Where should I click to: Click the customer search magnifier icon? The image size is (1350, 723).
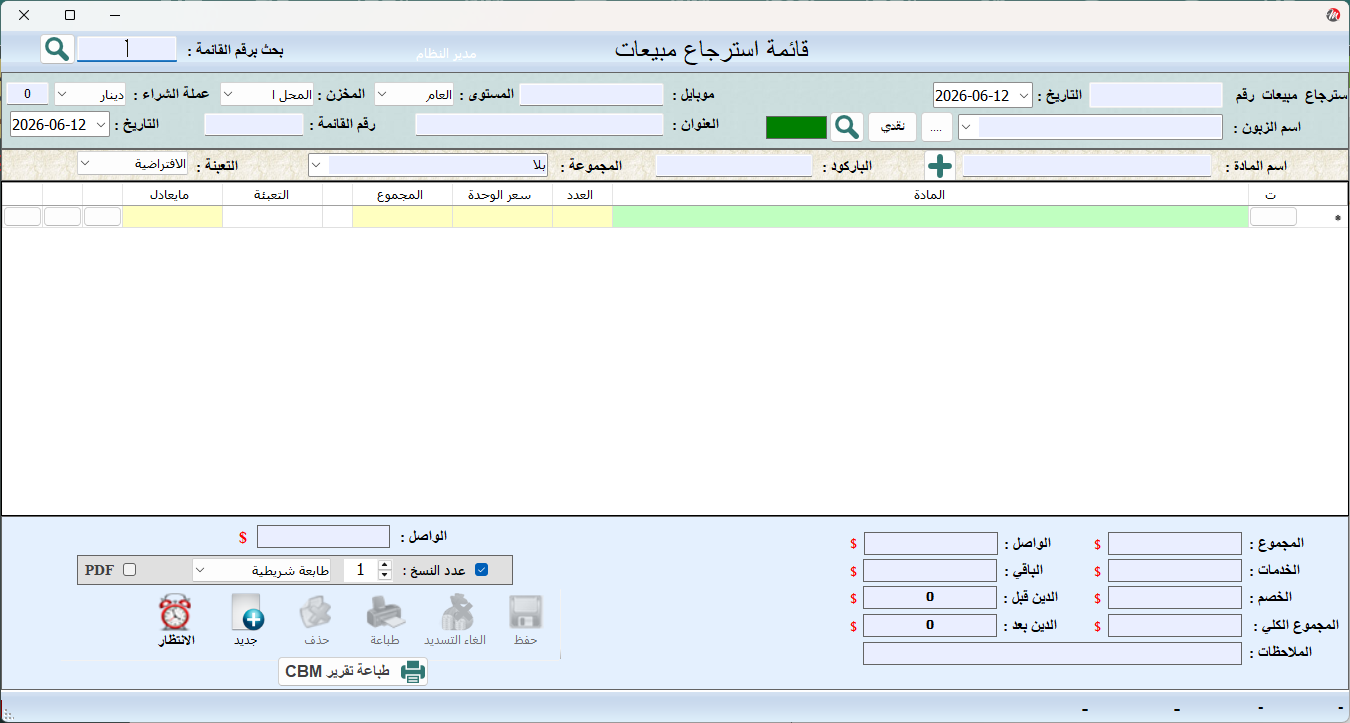[847, 127]
